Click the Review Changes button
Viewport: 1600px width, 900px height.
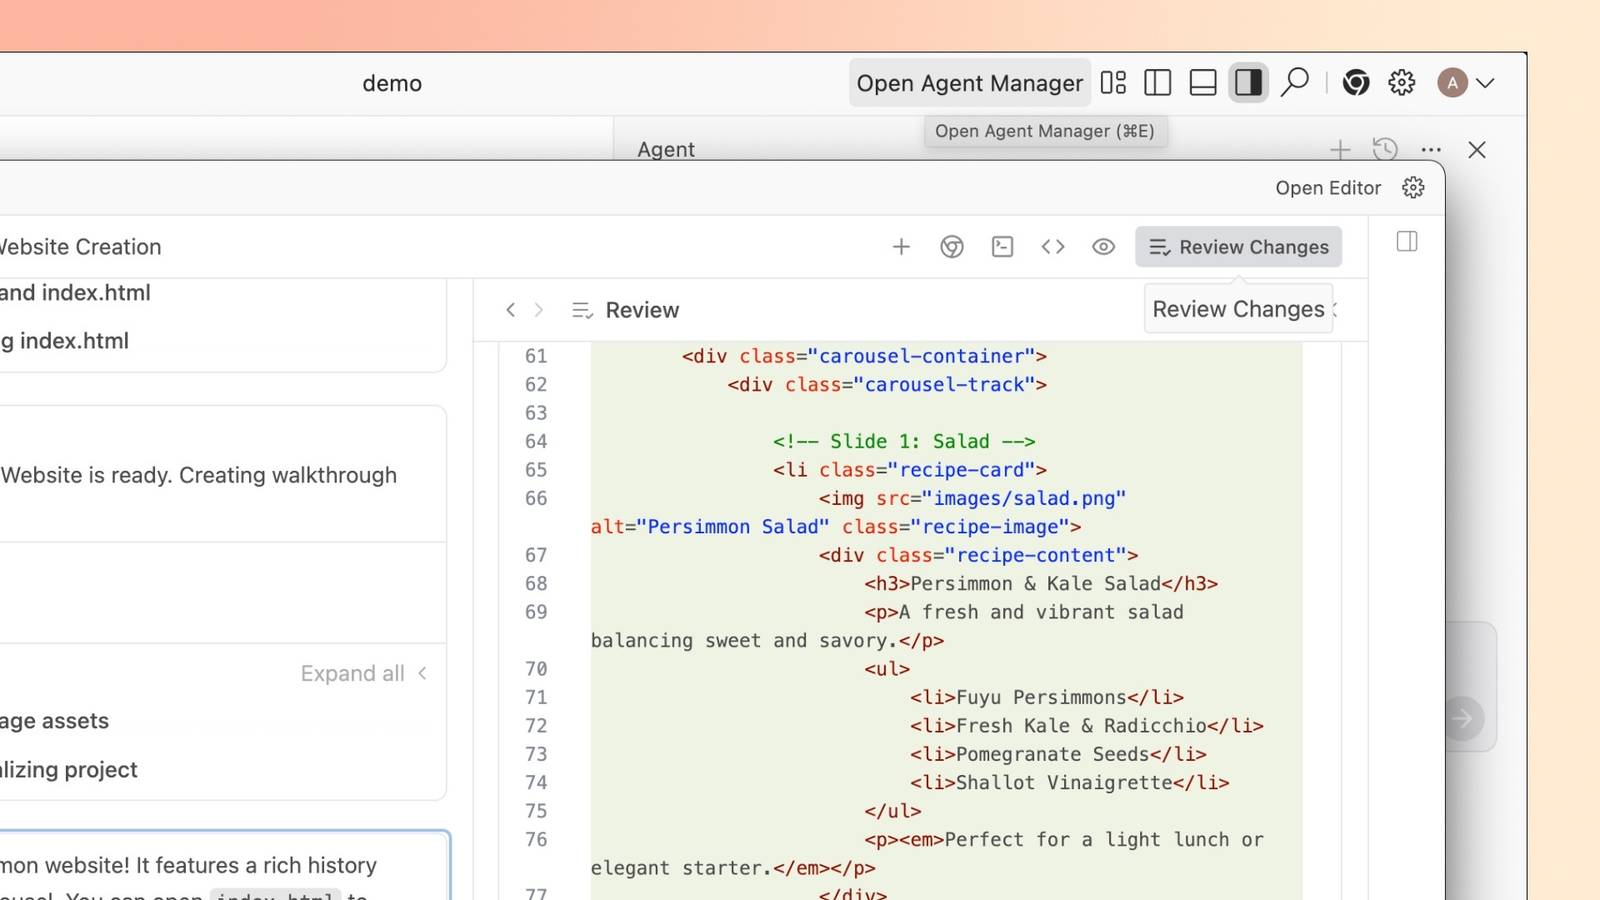pos(1238,246)
